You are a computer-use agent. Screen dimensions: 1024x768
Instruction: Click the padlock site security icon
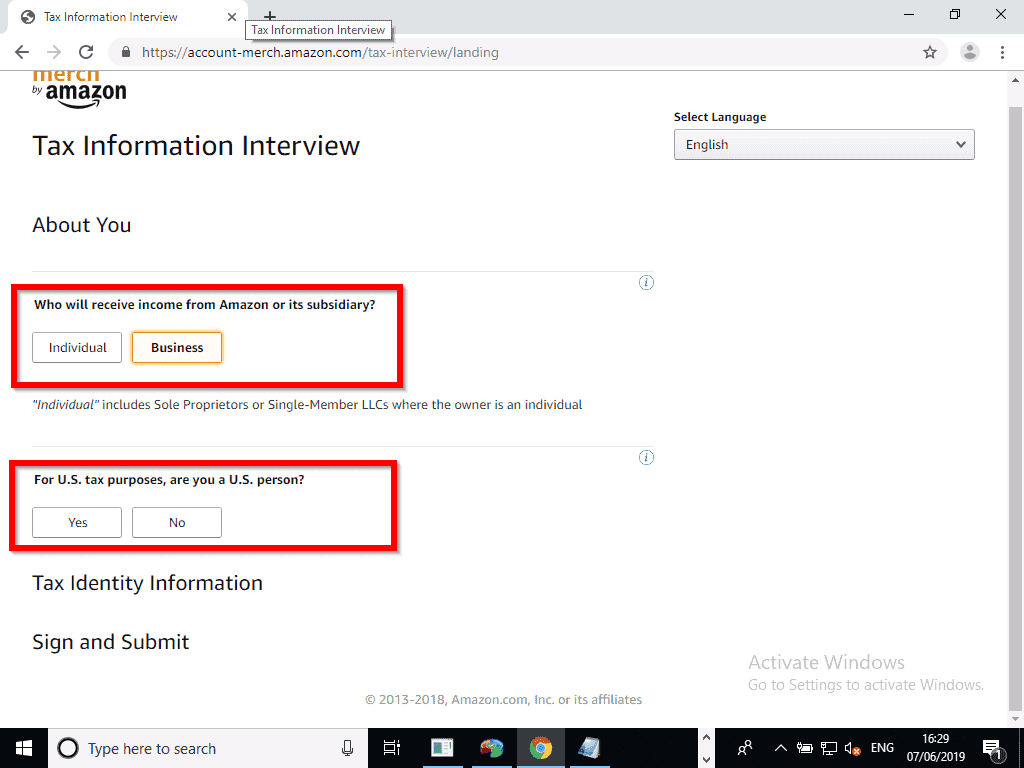[127, 52]
